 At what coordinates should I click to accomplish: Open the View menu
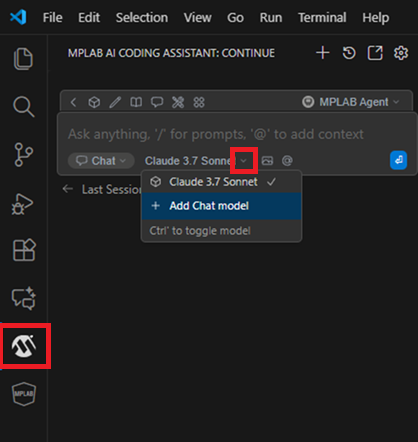coord(197,17)
